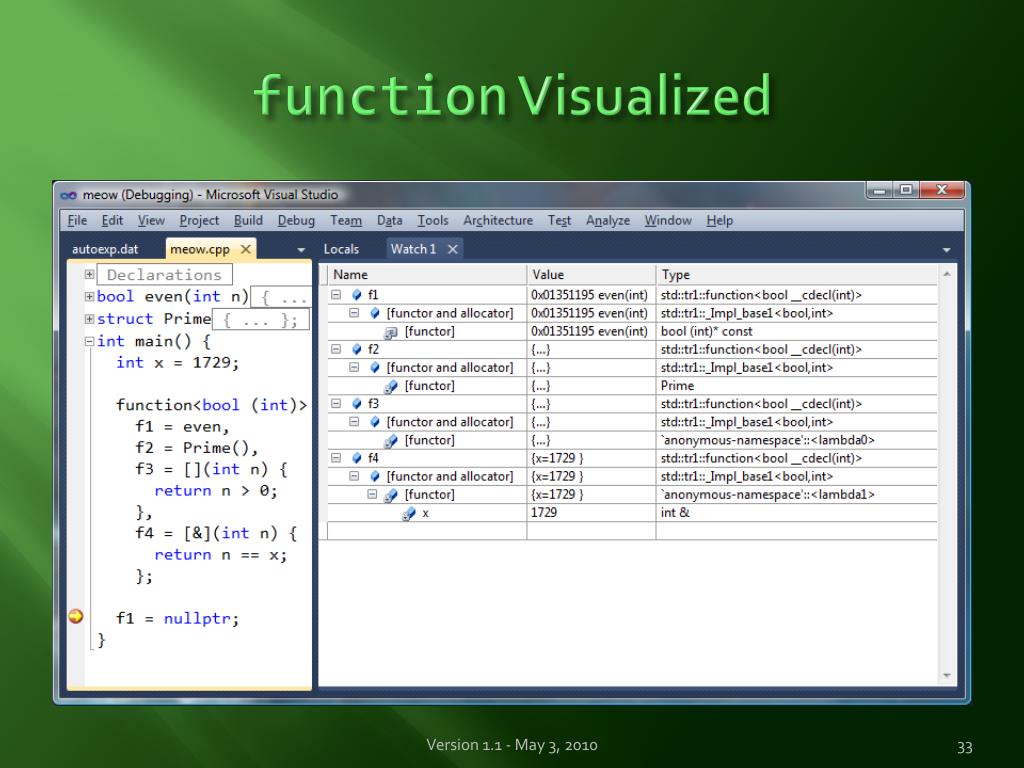
Task: Open the Build menu
Action: coord(248,221)
